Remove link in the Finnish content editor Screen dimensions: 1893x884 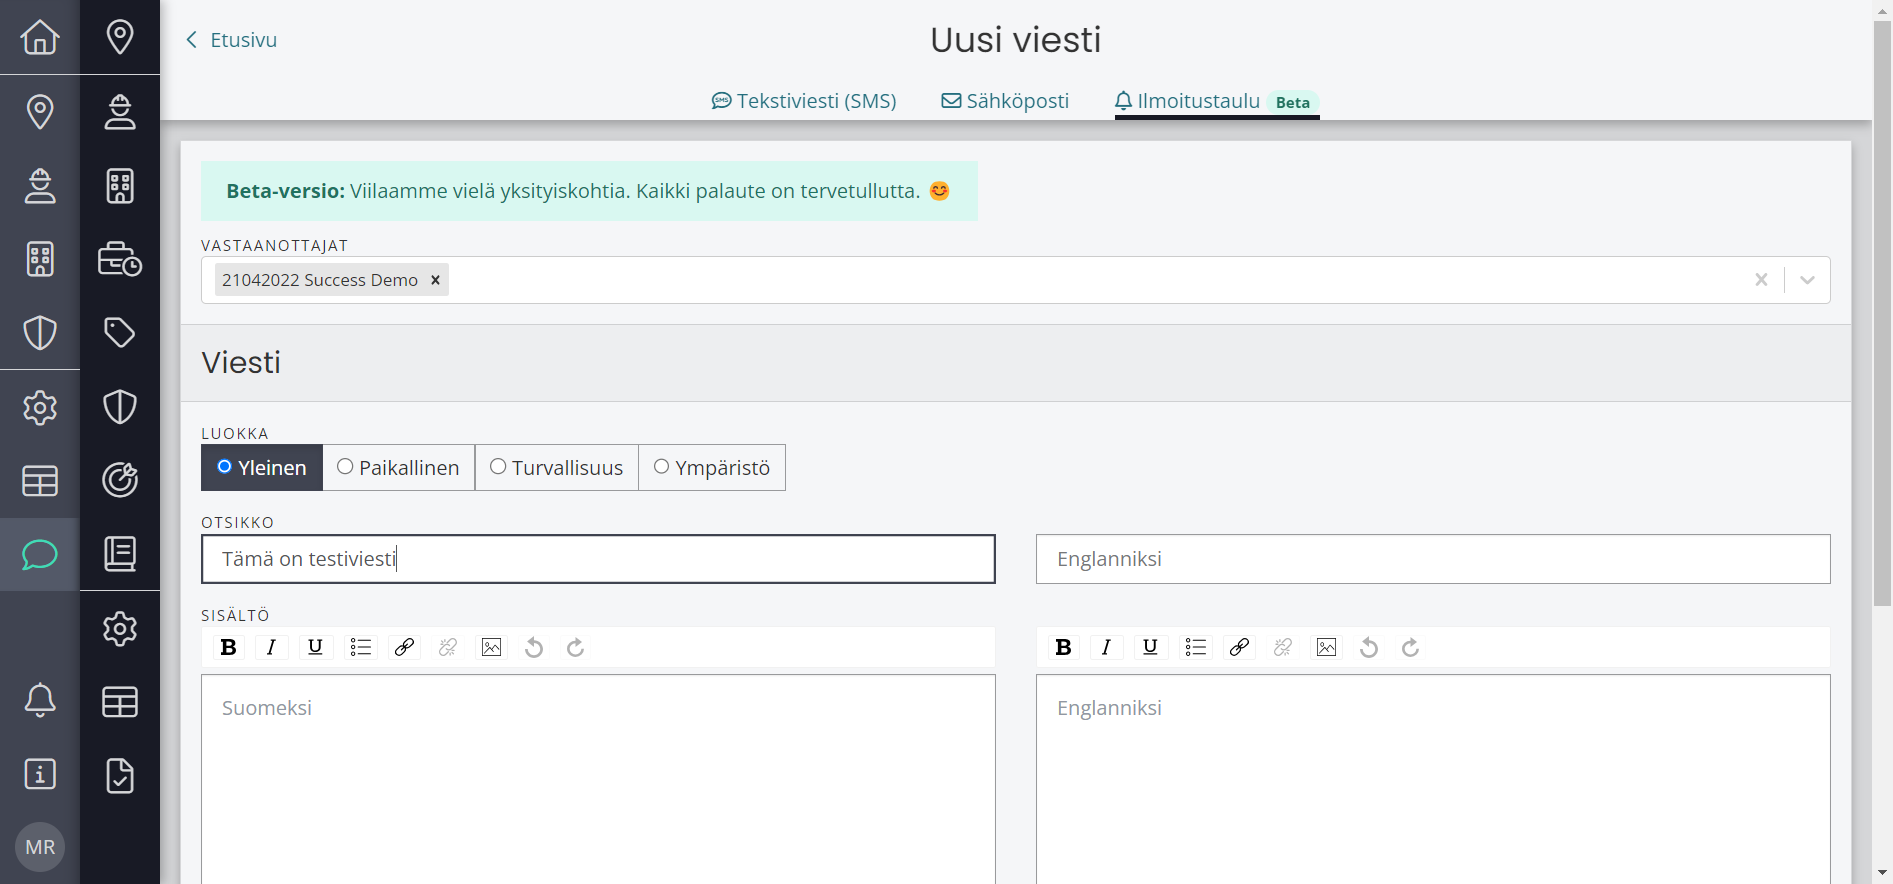tap(448, 647)
